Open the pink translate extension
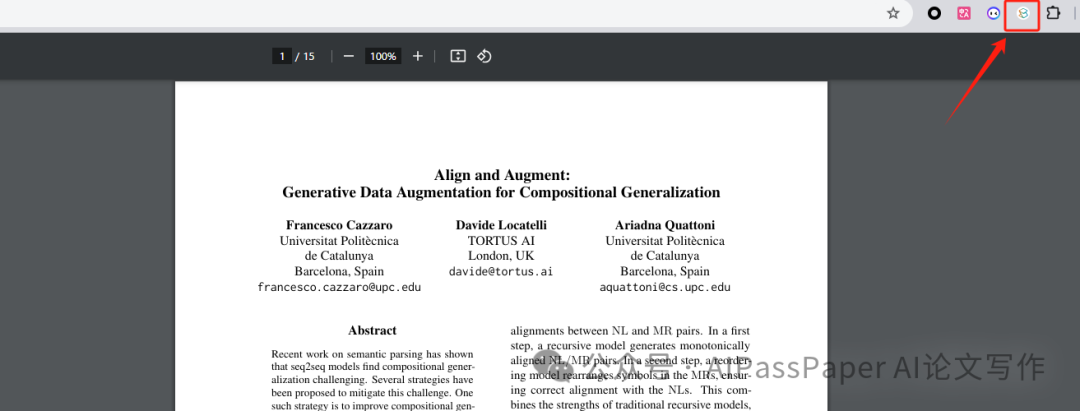The width and height of the screenshot is (1080, 411). point(964,13)
